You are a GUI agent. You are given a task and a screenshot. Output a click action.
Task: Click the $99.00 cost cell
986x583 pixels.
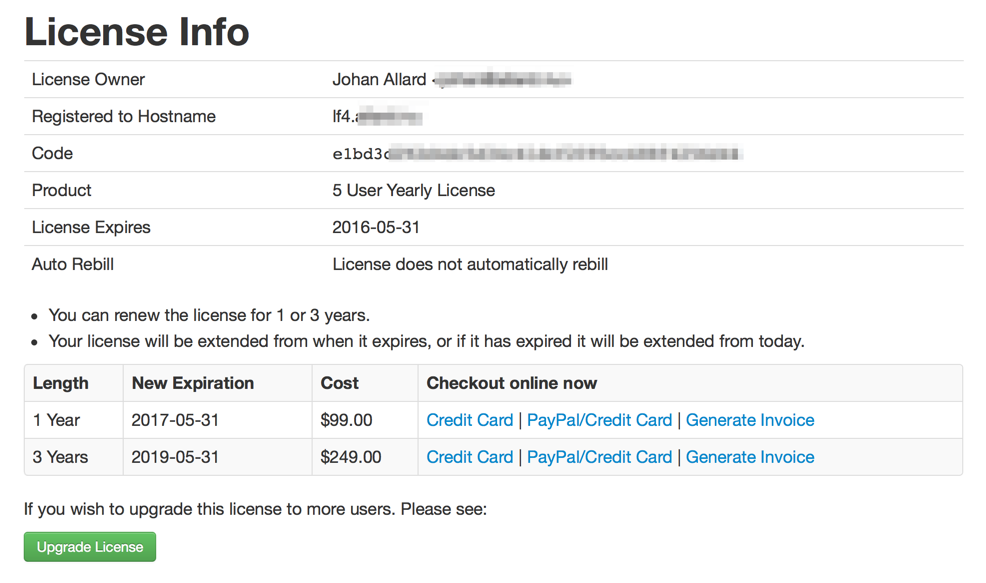pos(346,420)
